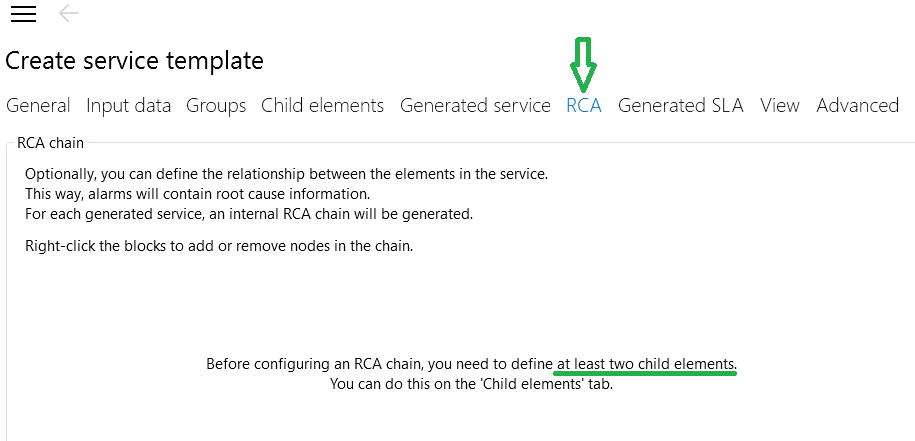This screenshot has height=441, width=915.
Task: Go to the Child elements tab
Action: [x=322, y=105]
